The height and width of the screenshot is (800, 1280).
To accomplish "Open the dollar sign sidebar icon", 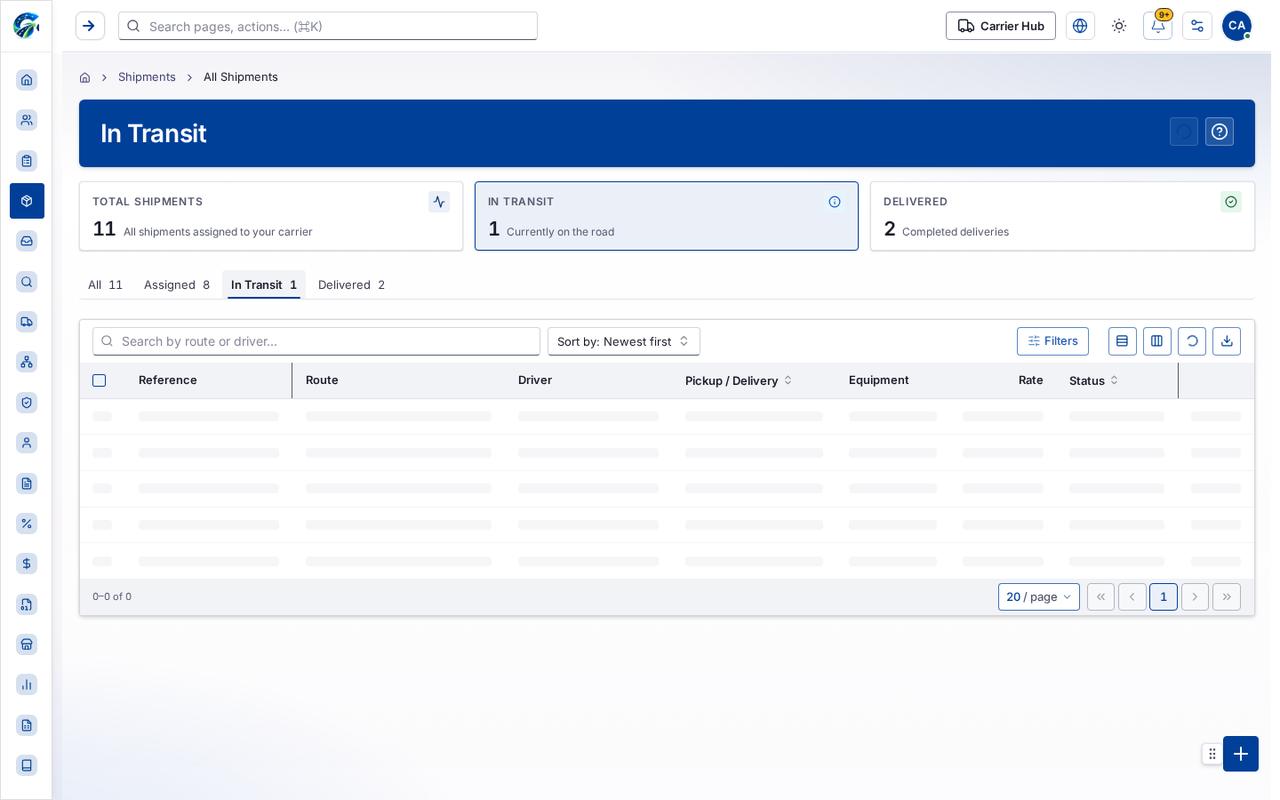I will point(27,564).
